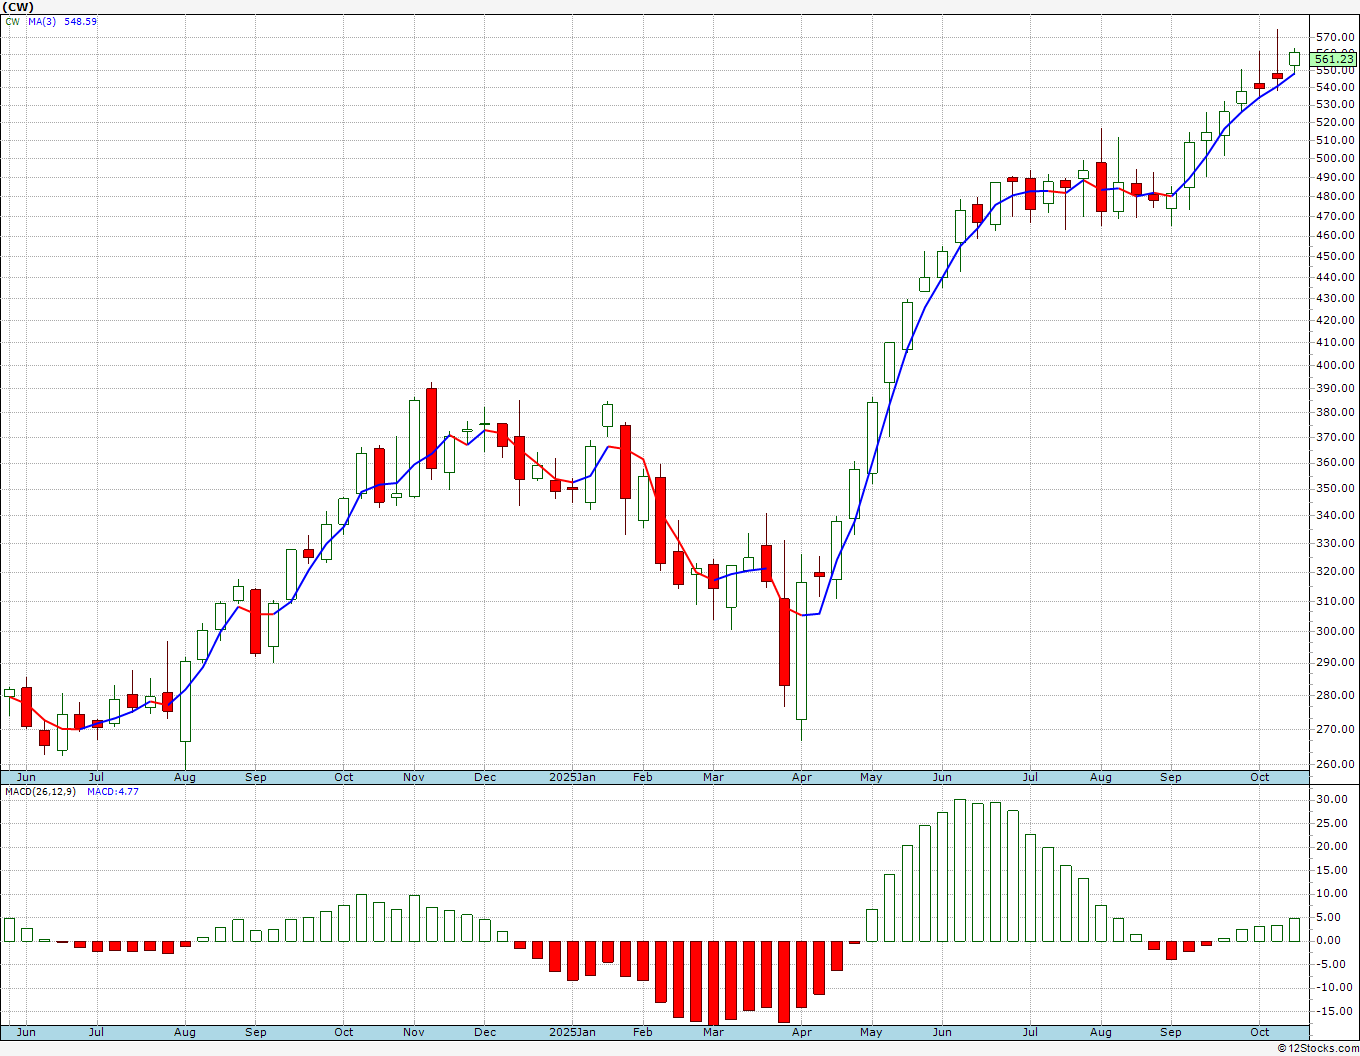The image size is (1360, 1056).
Task: Select the 540.00 price axis label
Action: (1335, 88)
